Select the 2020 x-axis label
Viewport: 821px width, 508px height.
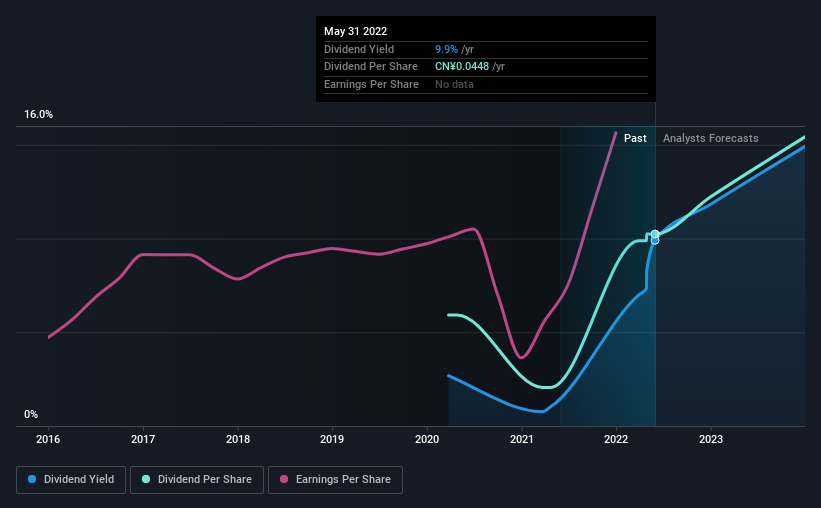[x=427, y=439]
